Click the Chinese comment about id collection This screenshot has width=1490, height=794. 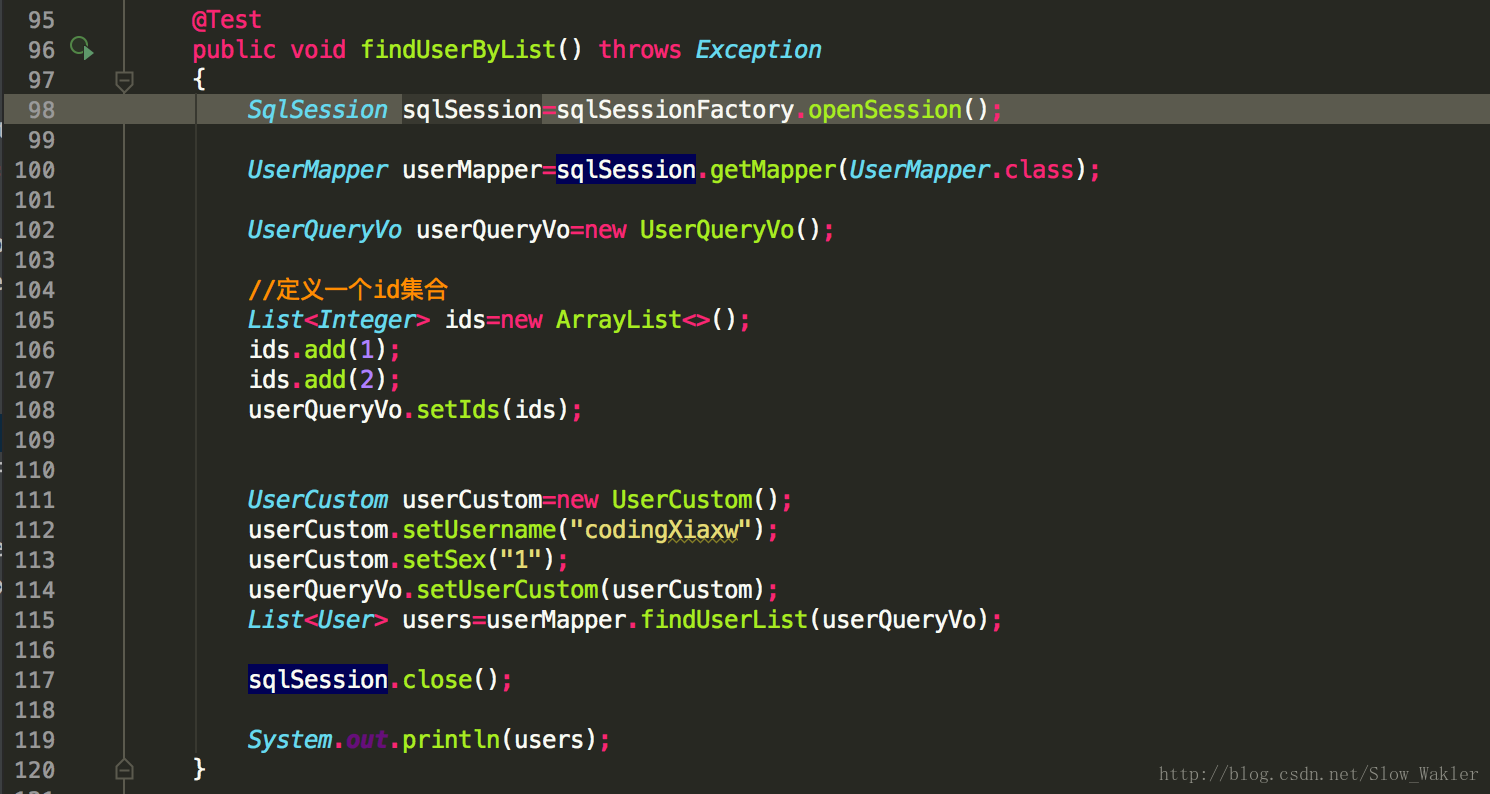(348, 290)
